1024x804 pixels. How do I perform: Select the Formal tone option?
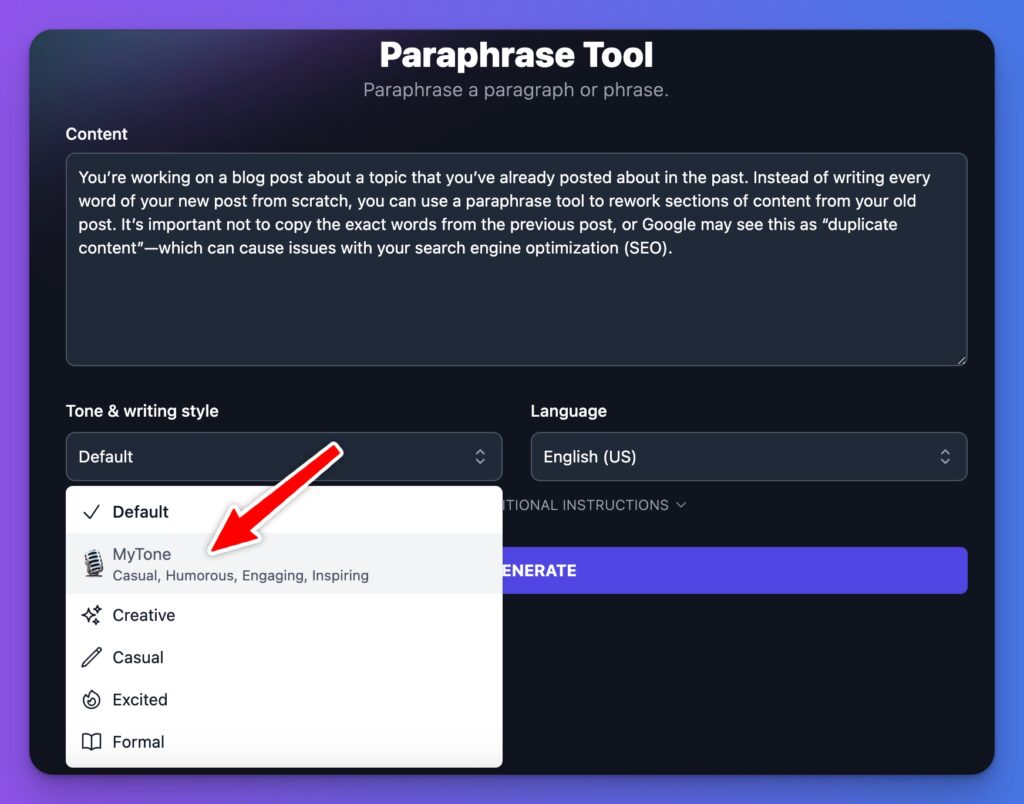[138, 741]
